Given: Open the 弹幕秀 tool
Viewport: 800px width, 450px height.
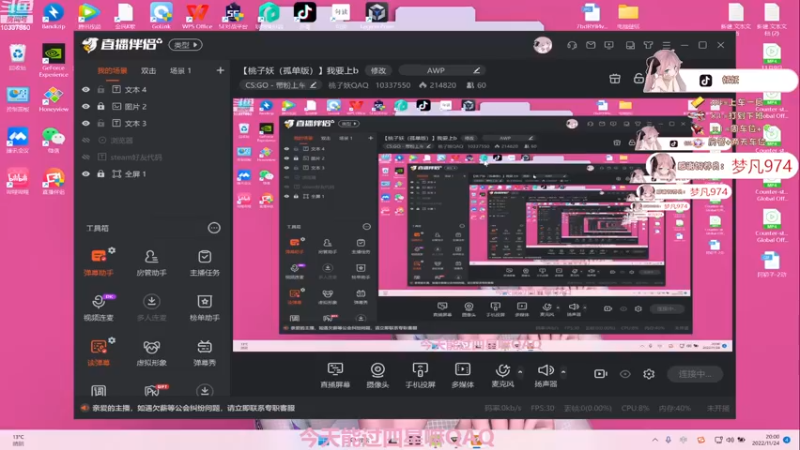Looking at the screenshot, I should (x=205, y=352).
